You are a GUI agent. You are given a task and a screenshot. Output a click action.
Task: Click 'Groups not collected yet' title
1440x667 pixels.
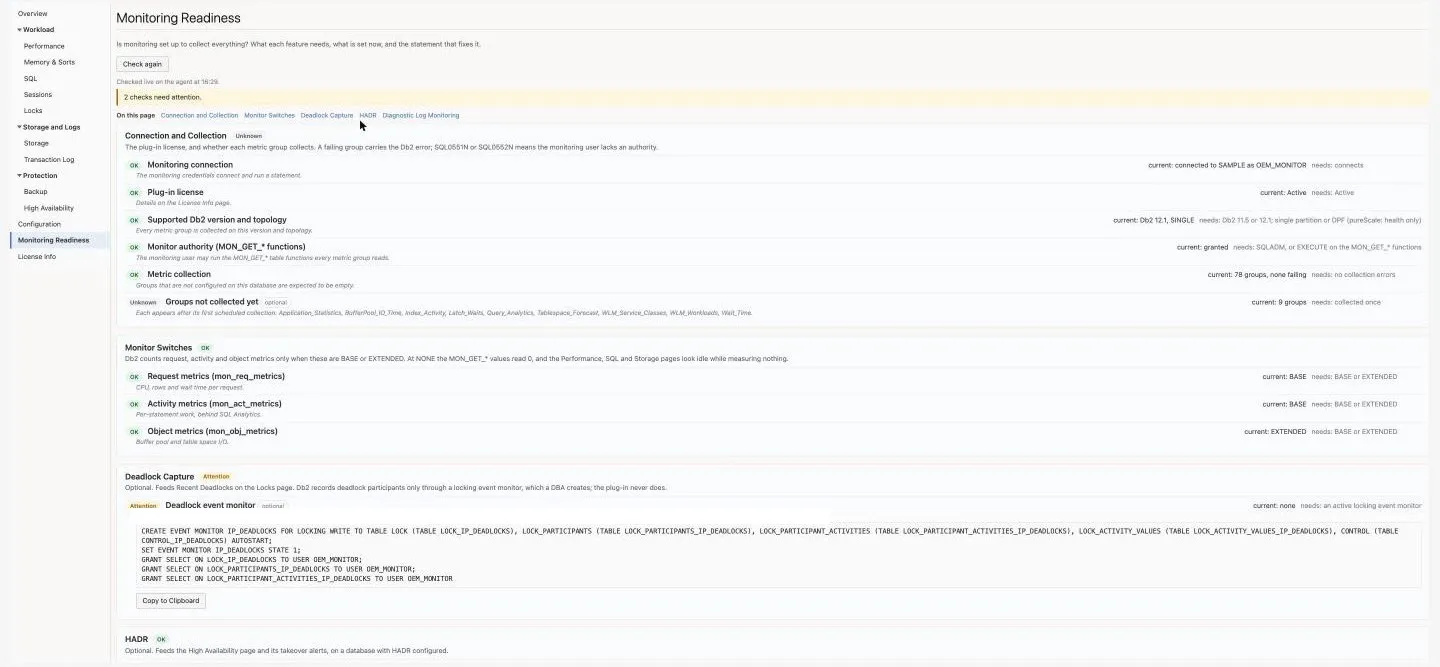point(212,302)
